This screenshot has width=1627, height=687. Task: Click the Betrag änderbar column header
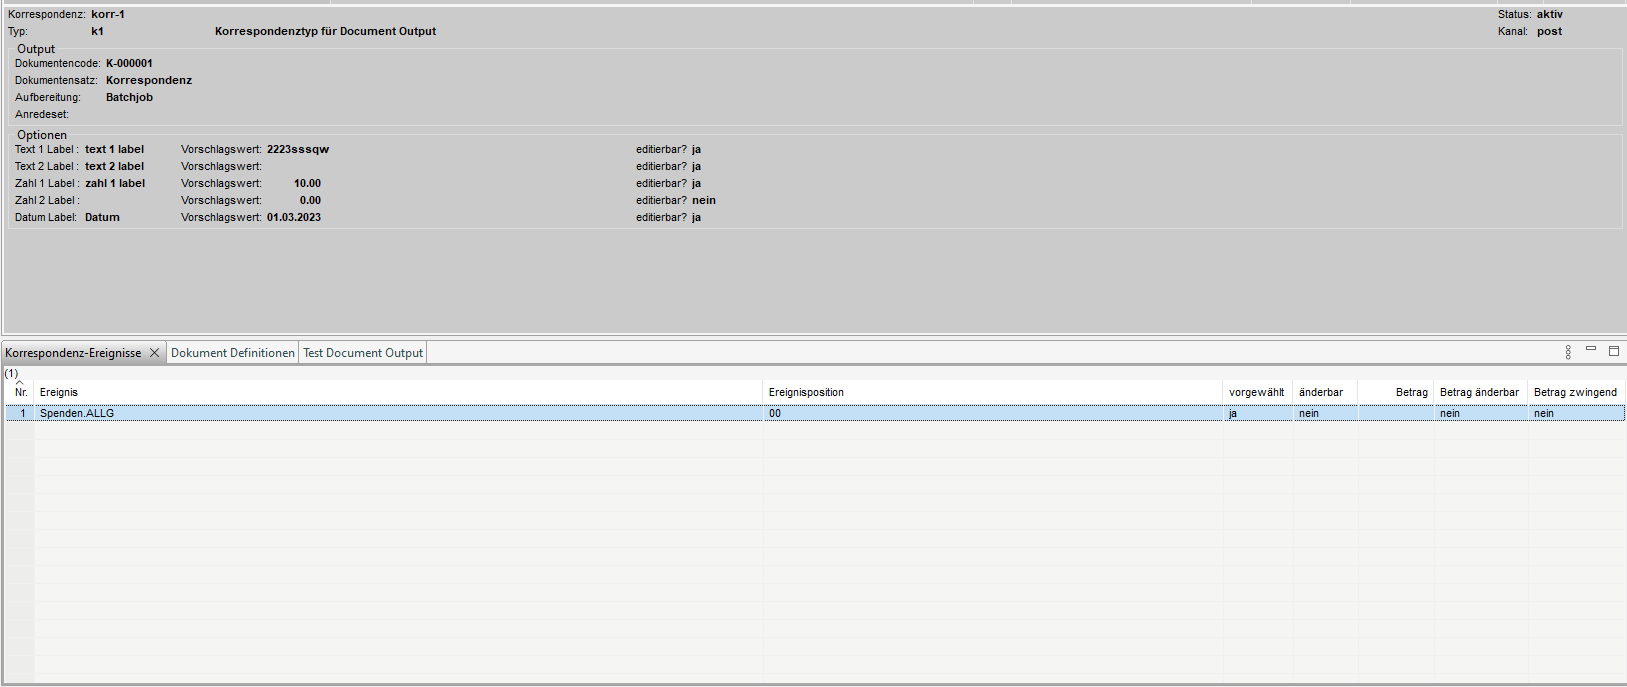(1479, 392)
